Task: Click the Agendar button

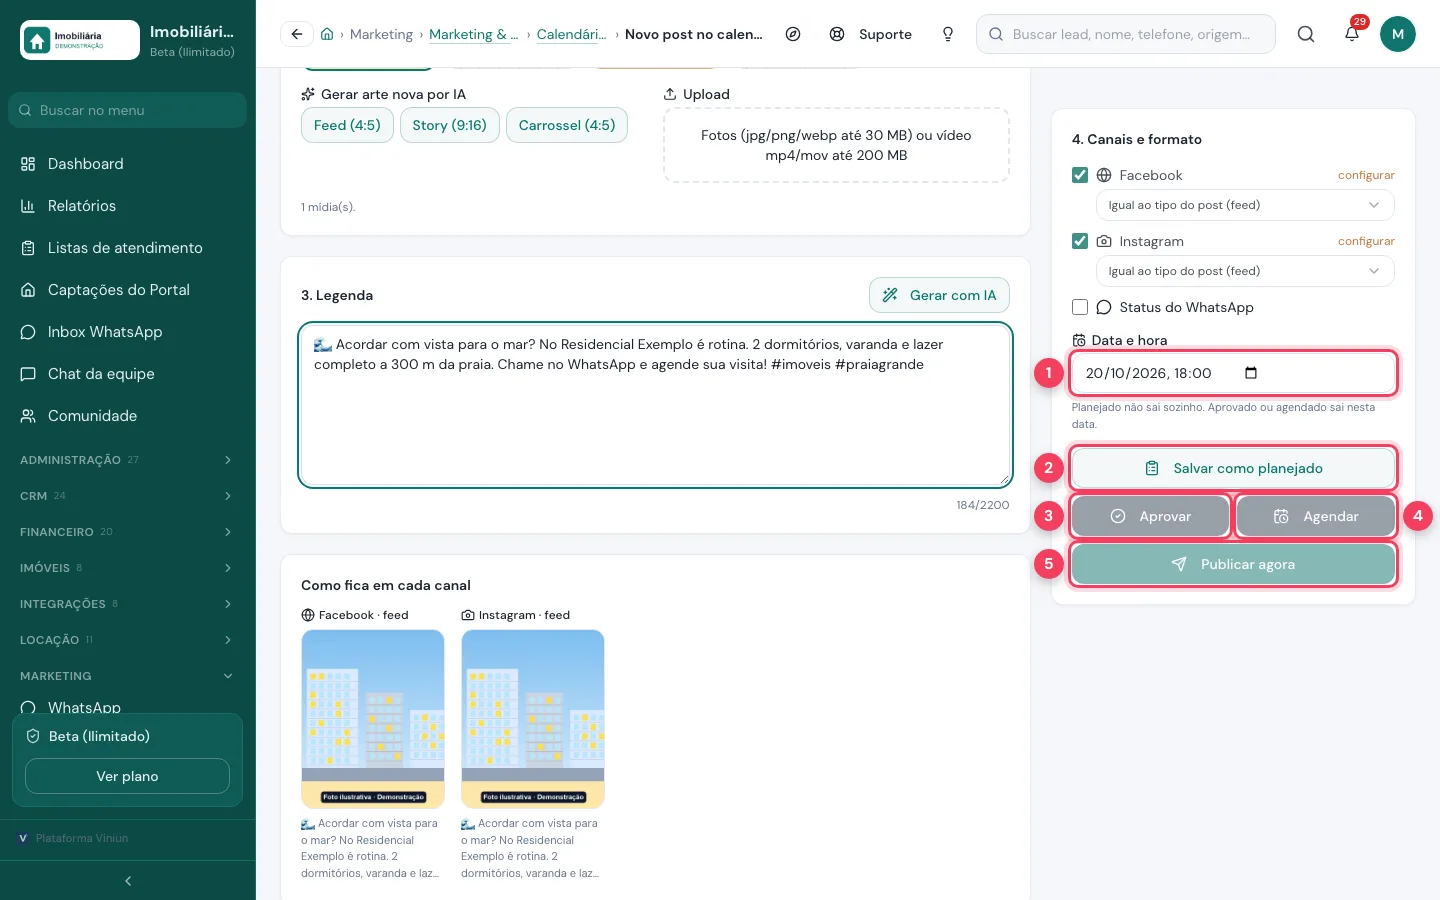Action: point(1316,516)
